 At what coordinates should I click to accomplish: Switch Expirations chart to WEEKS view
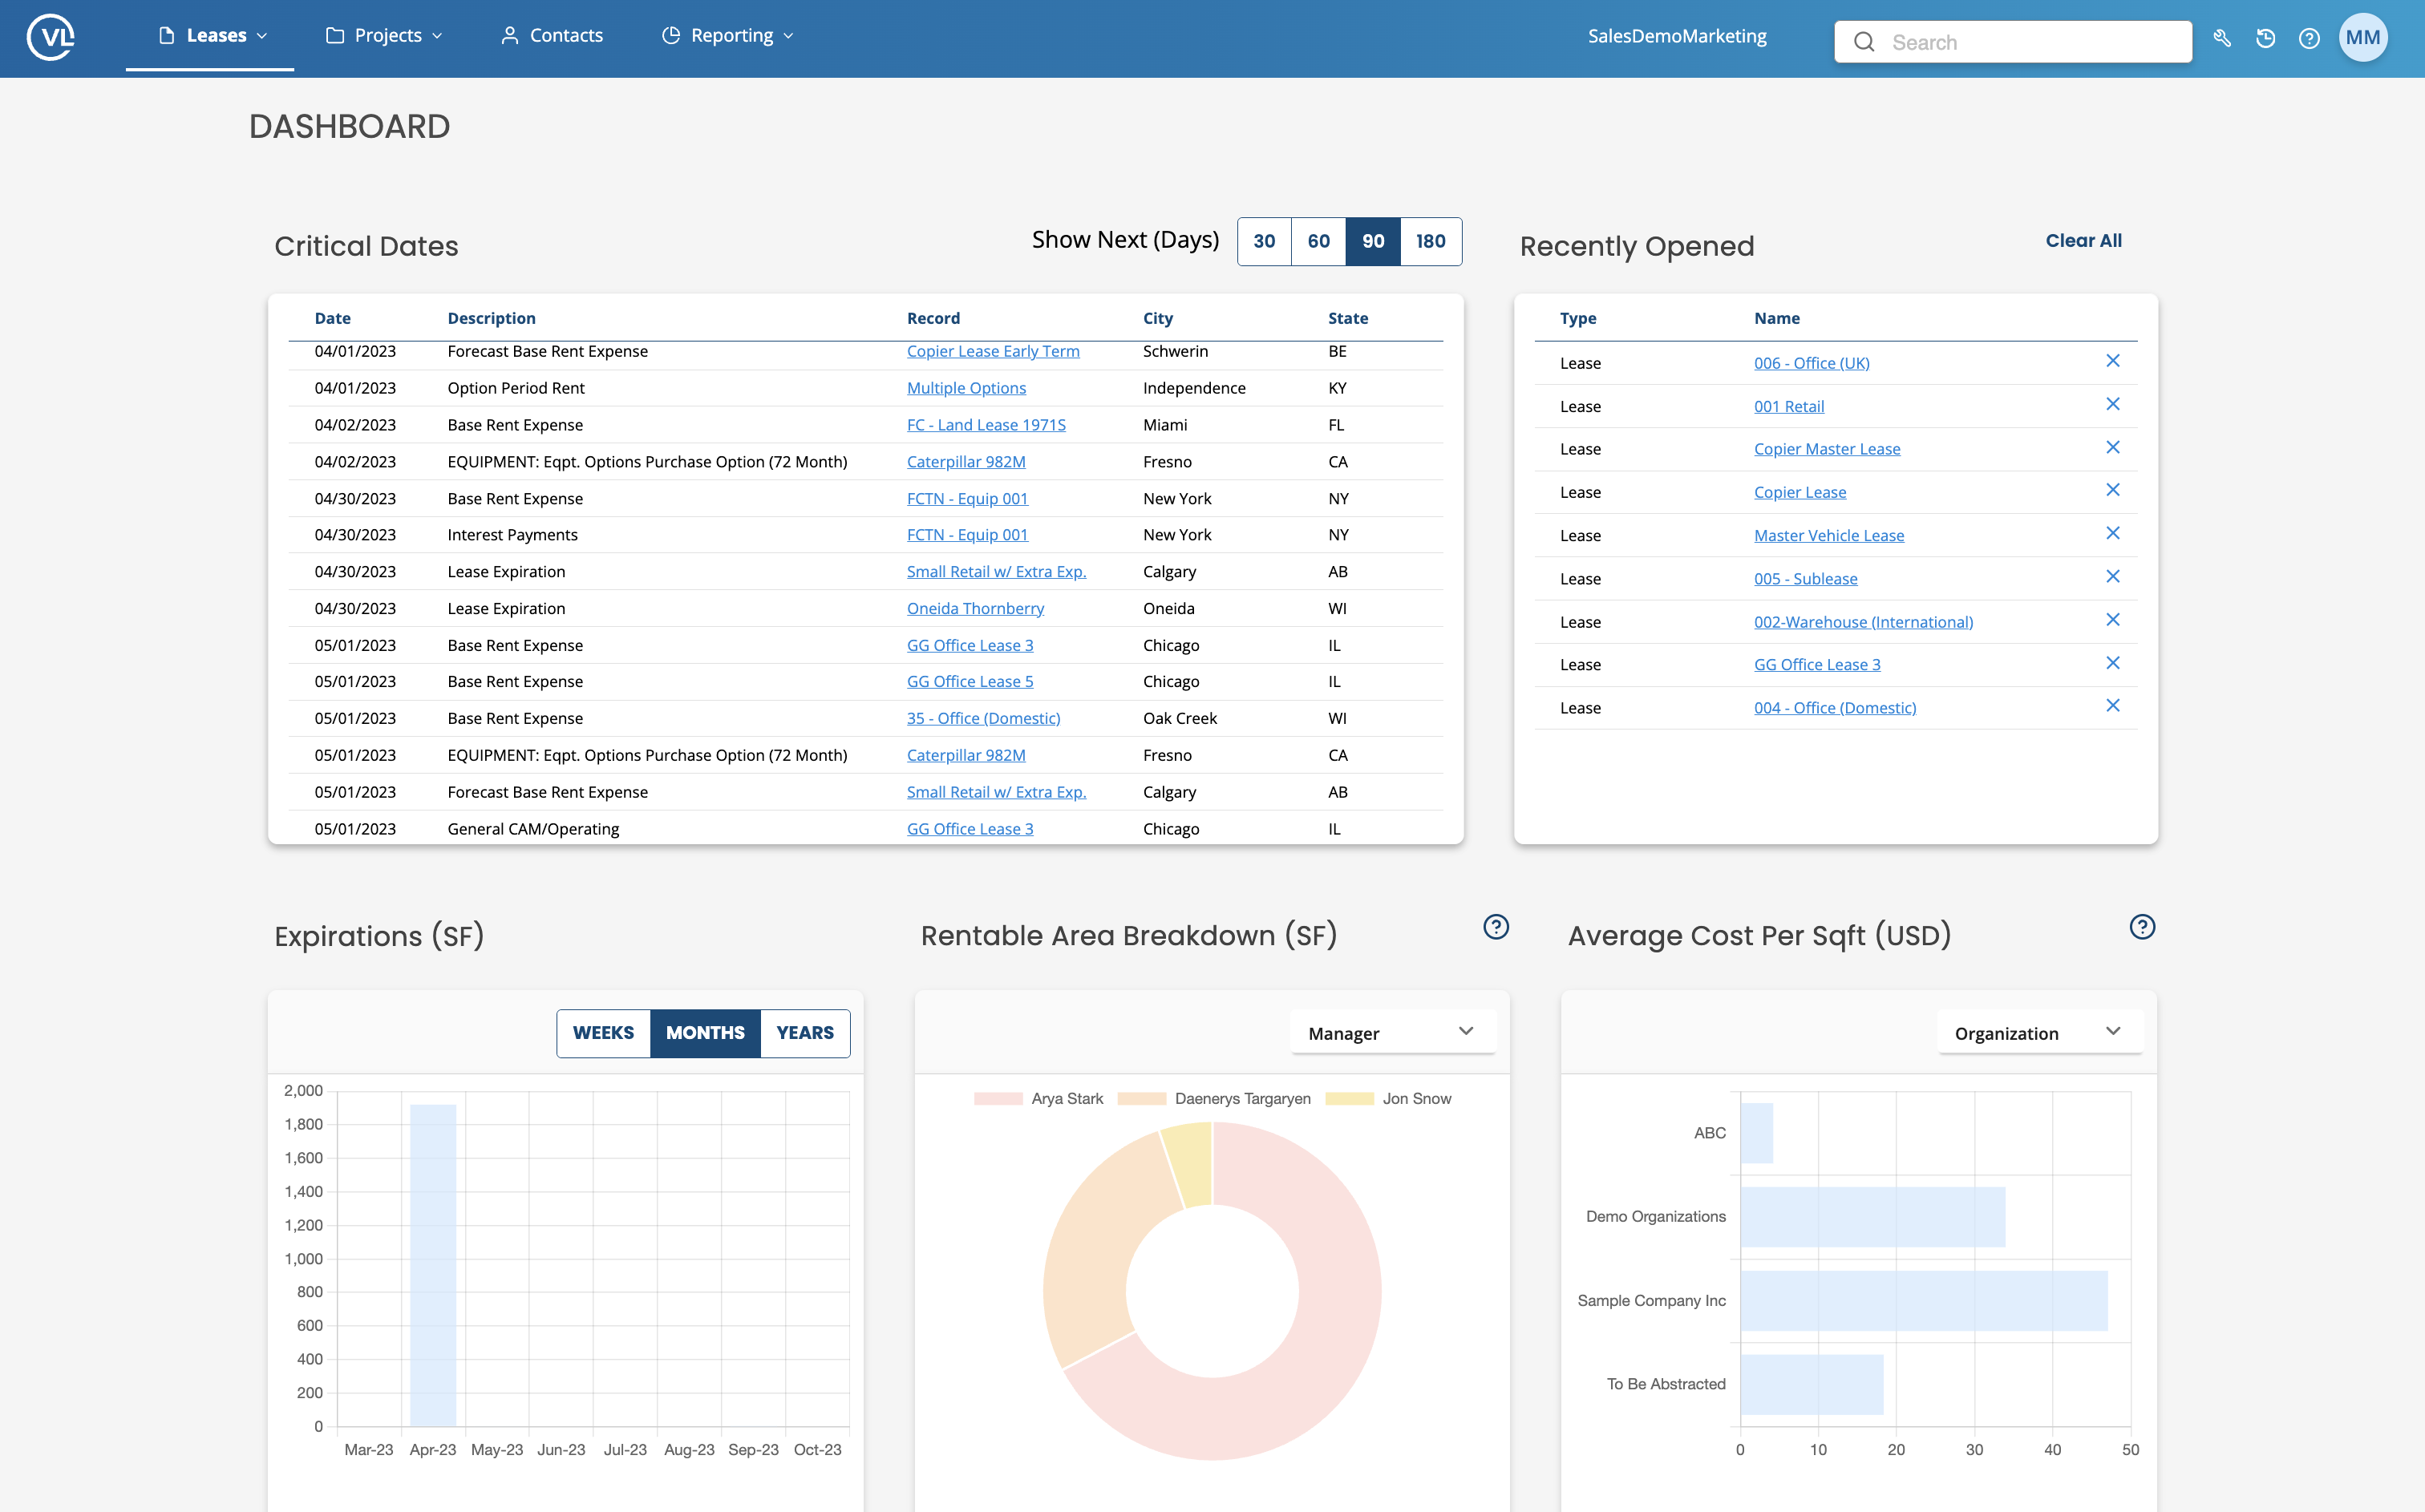point(603,1033)
